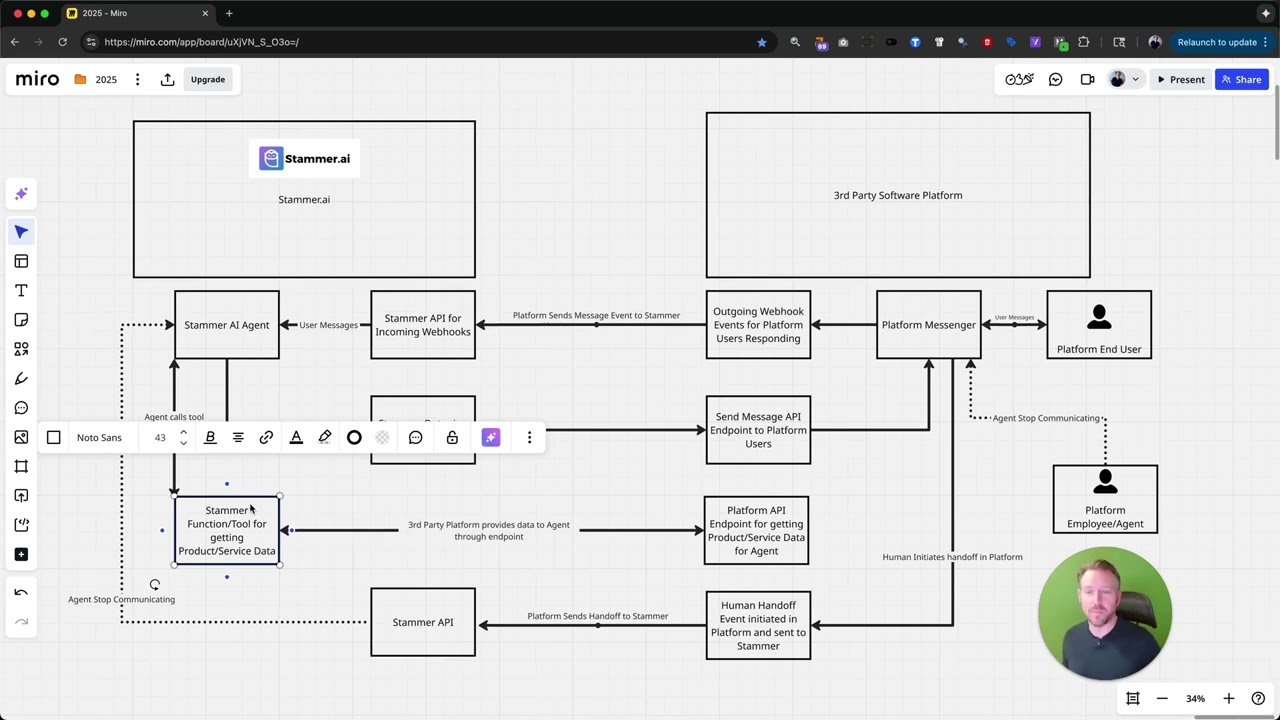Toggle bold text formatting
Screen dimensions: 1280x720
point(210,437)
